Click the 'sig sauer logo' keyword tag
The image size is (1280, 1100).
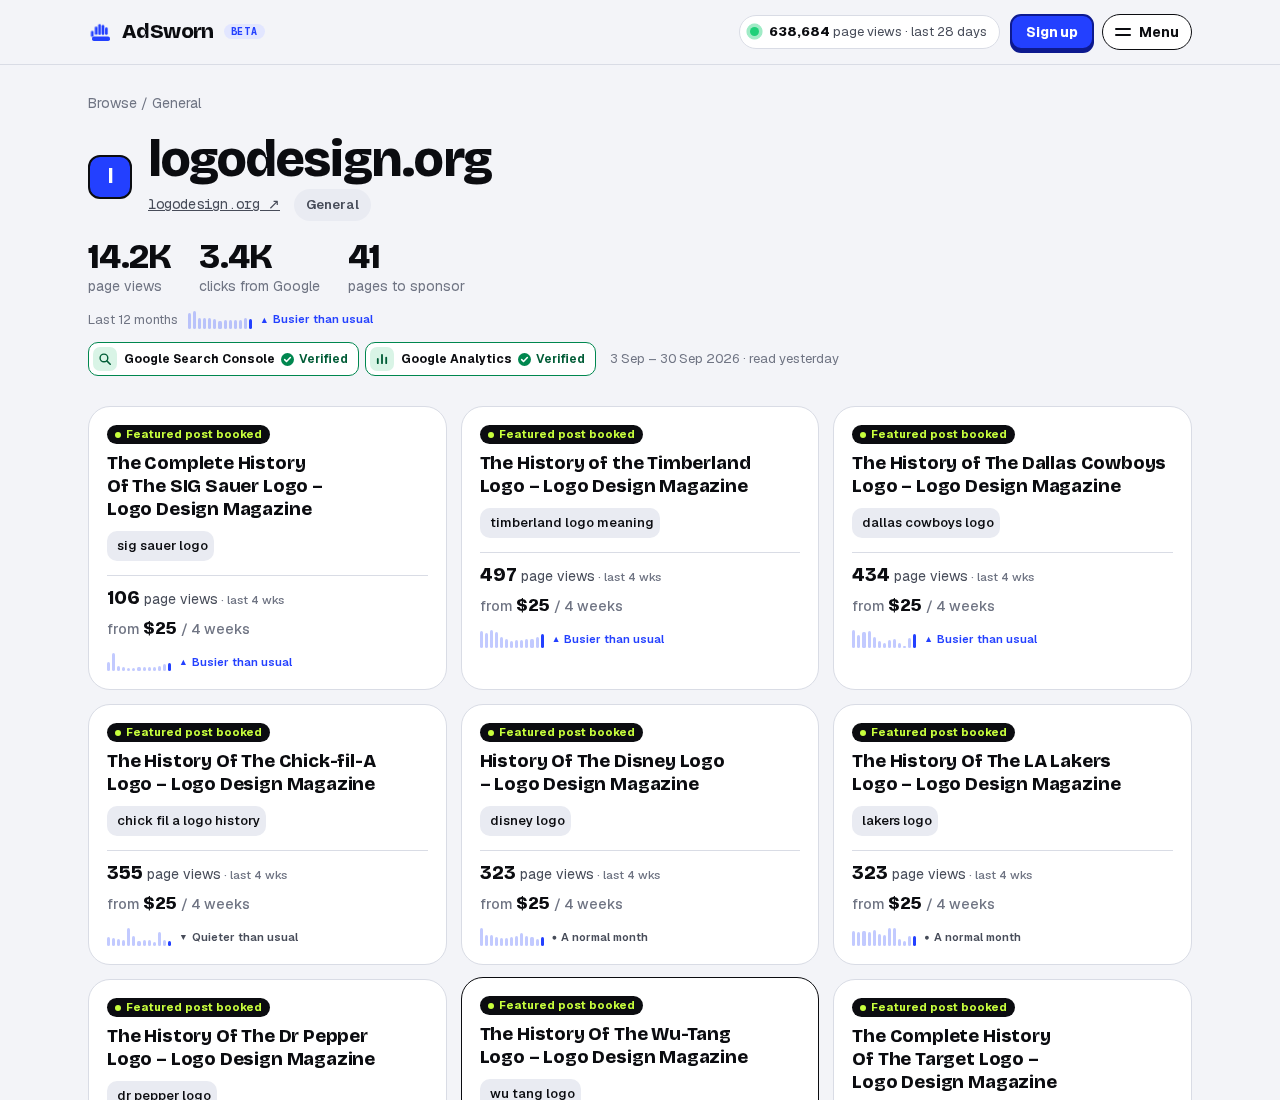160,546
